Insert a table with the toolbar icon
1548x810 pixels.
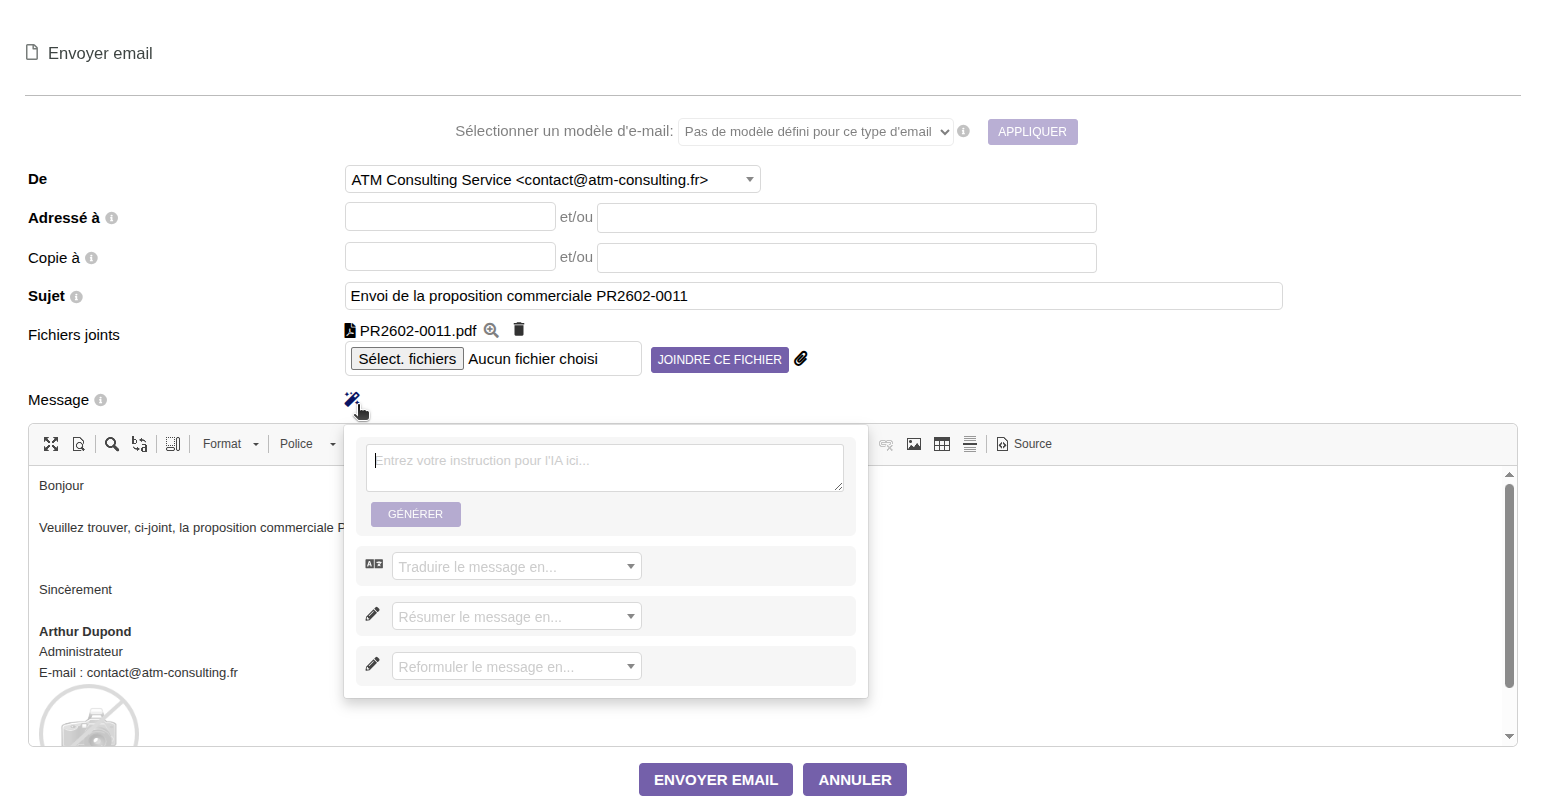tap(942, 444)
